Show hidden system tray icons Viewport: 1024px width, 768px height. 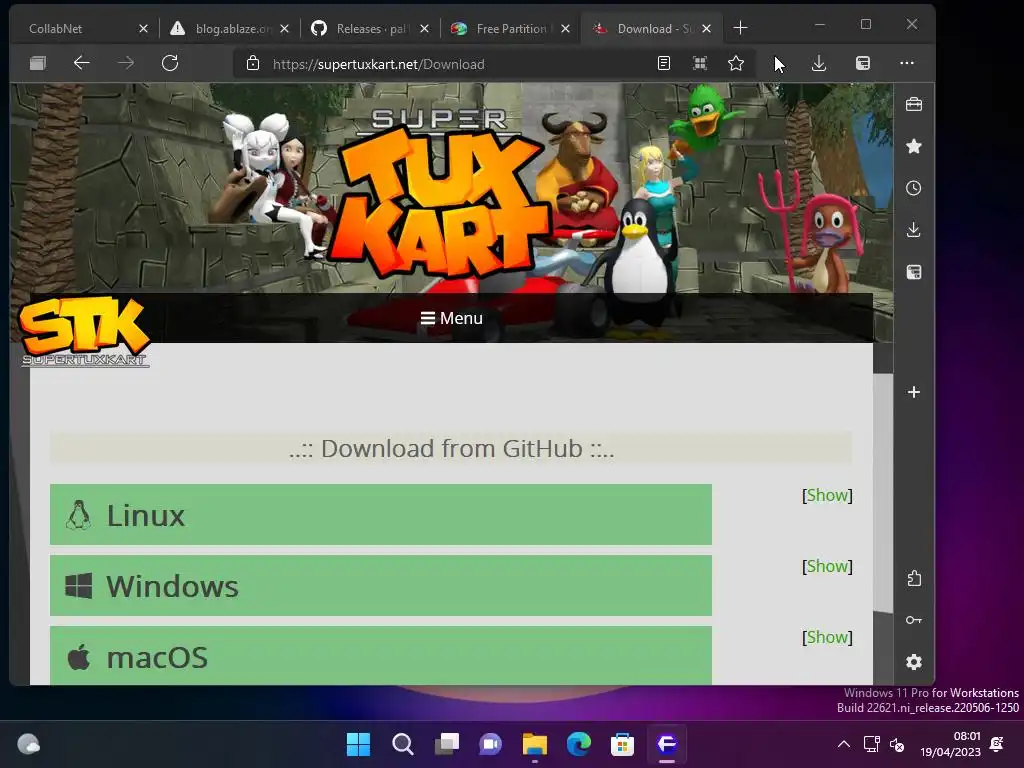point(844,744)
